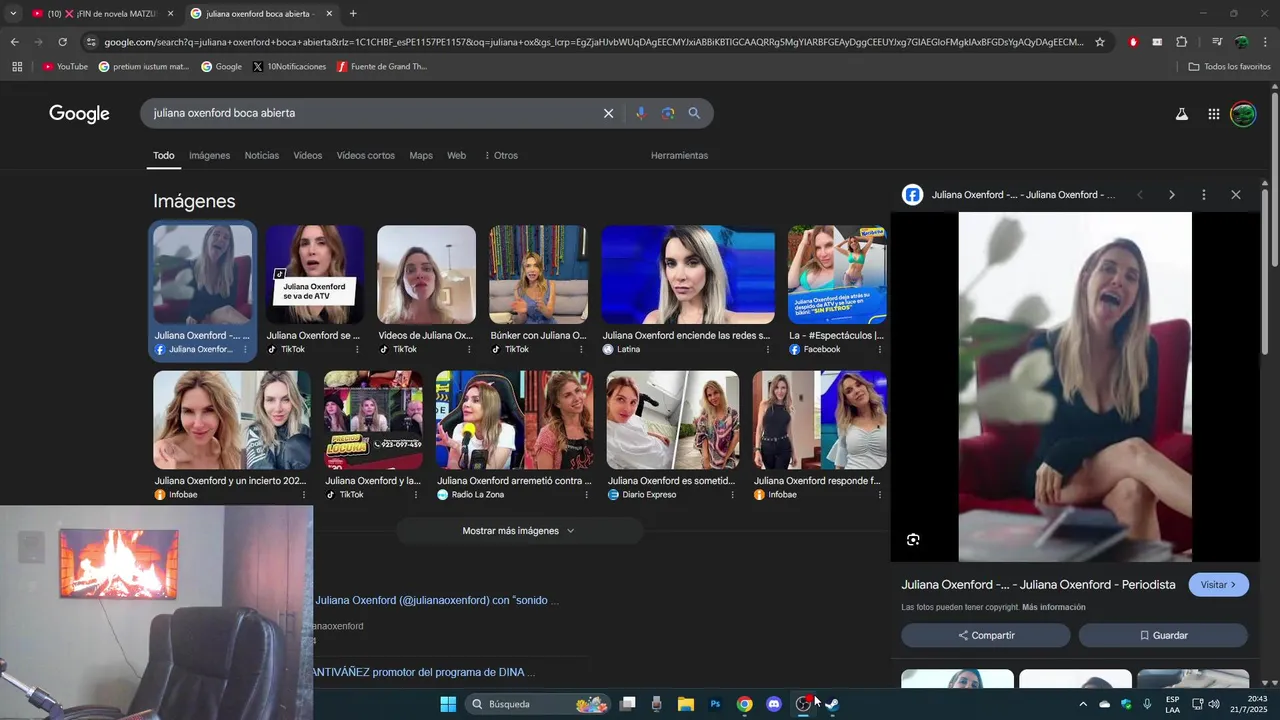
Task: Bookmark this page with star icon
Action: pos(1100,42)
